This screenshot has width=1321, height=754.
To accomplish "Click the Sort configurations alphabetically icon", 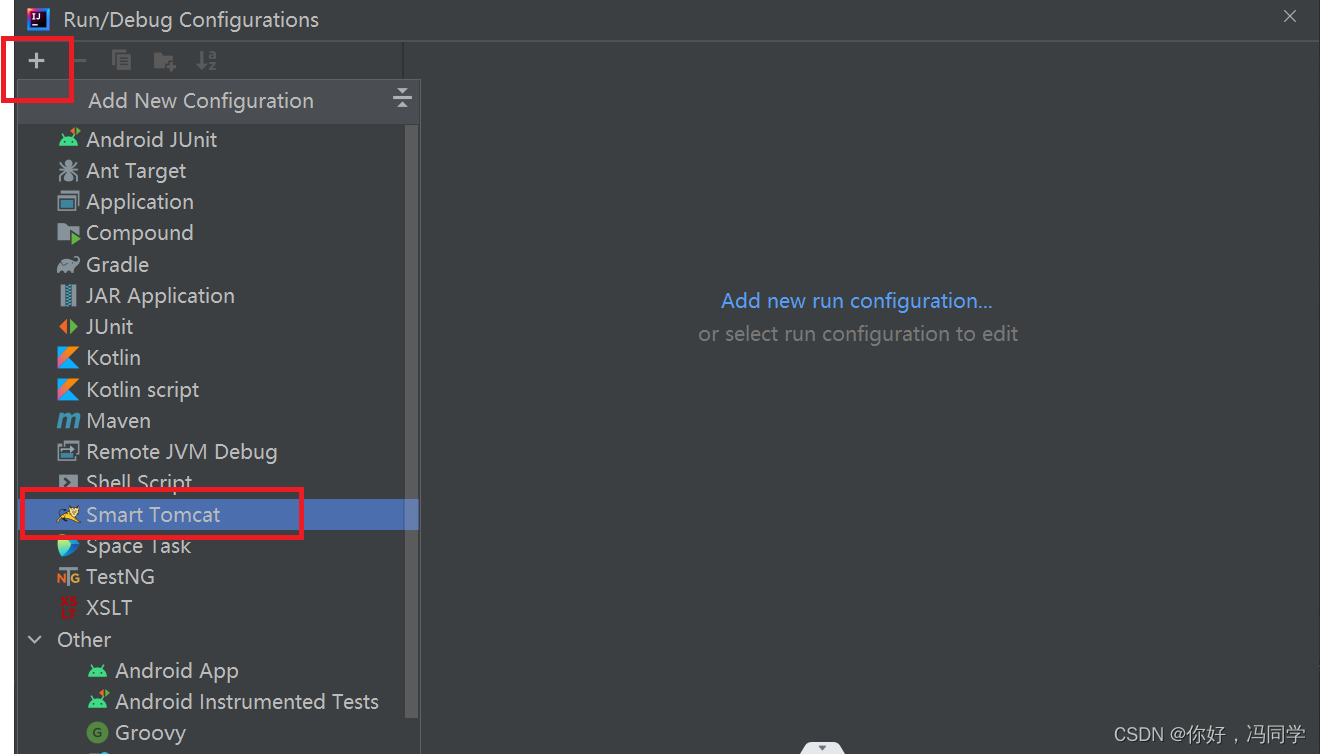I will (x=206, y=61).
